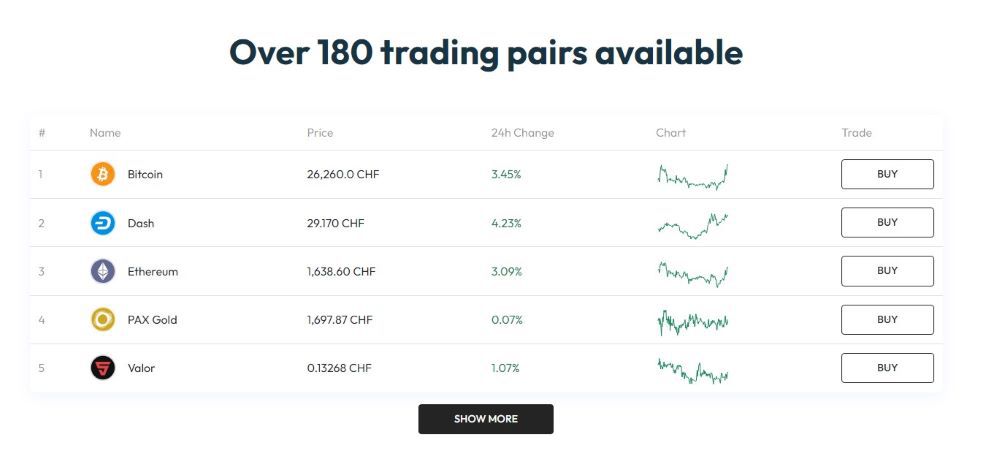Viewport: 1000px width, 473px height.
Task: Open the Ethereum price chart sparkline
Action: coord(692,272)
